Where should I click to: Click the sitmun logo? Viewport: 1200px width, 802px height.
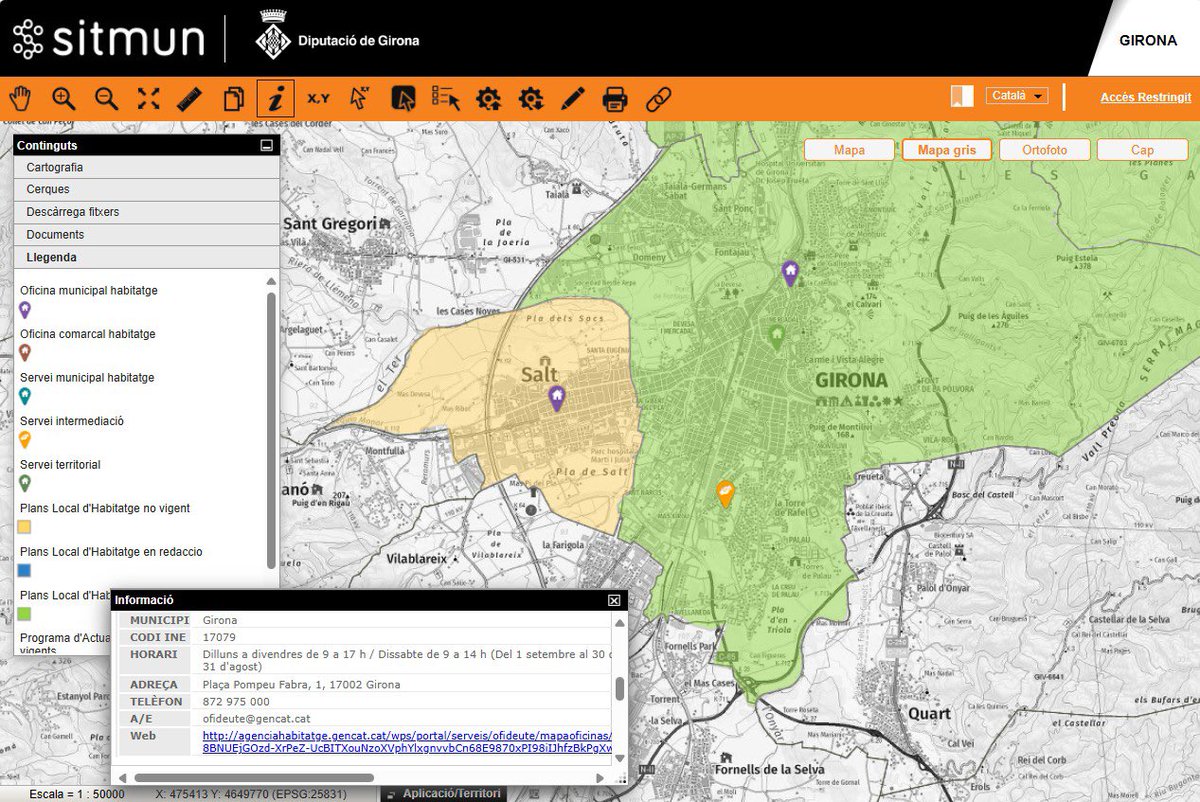click(x=108, y=39)
